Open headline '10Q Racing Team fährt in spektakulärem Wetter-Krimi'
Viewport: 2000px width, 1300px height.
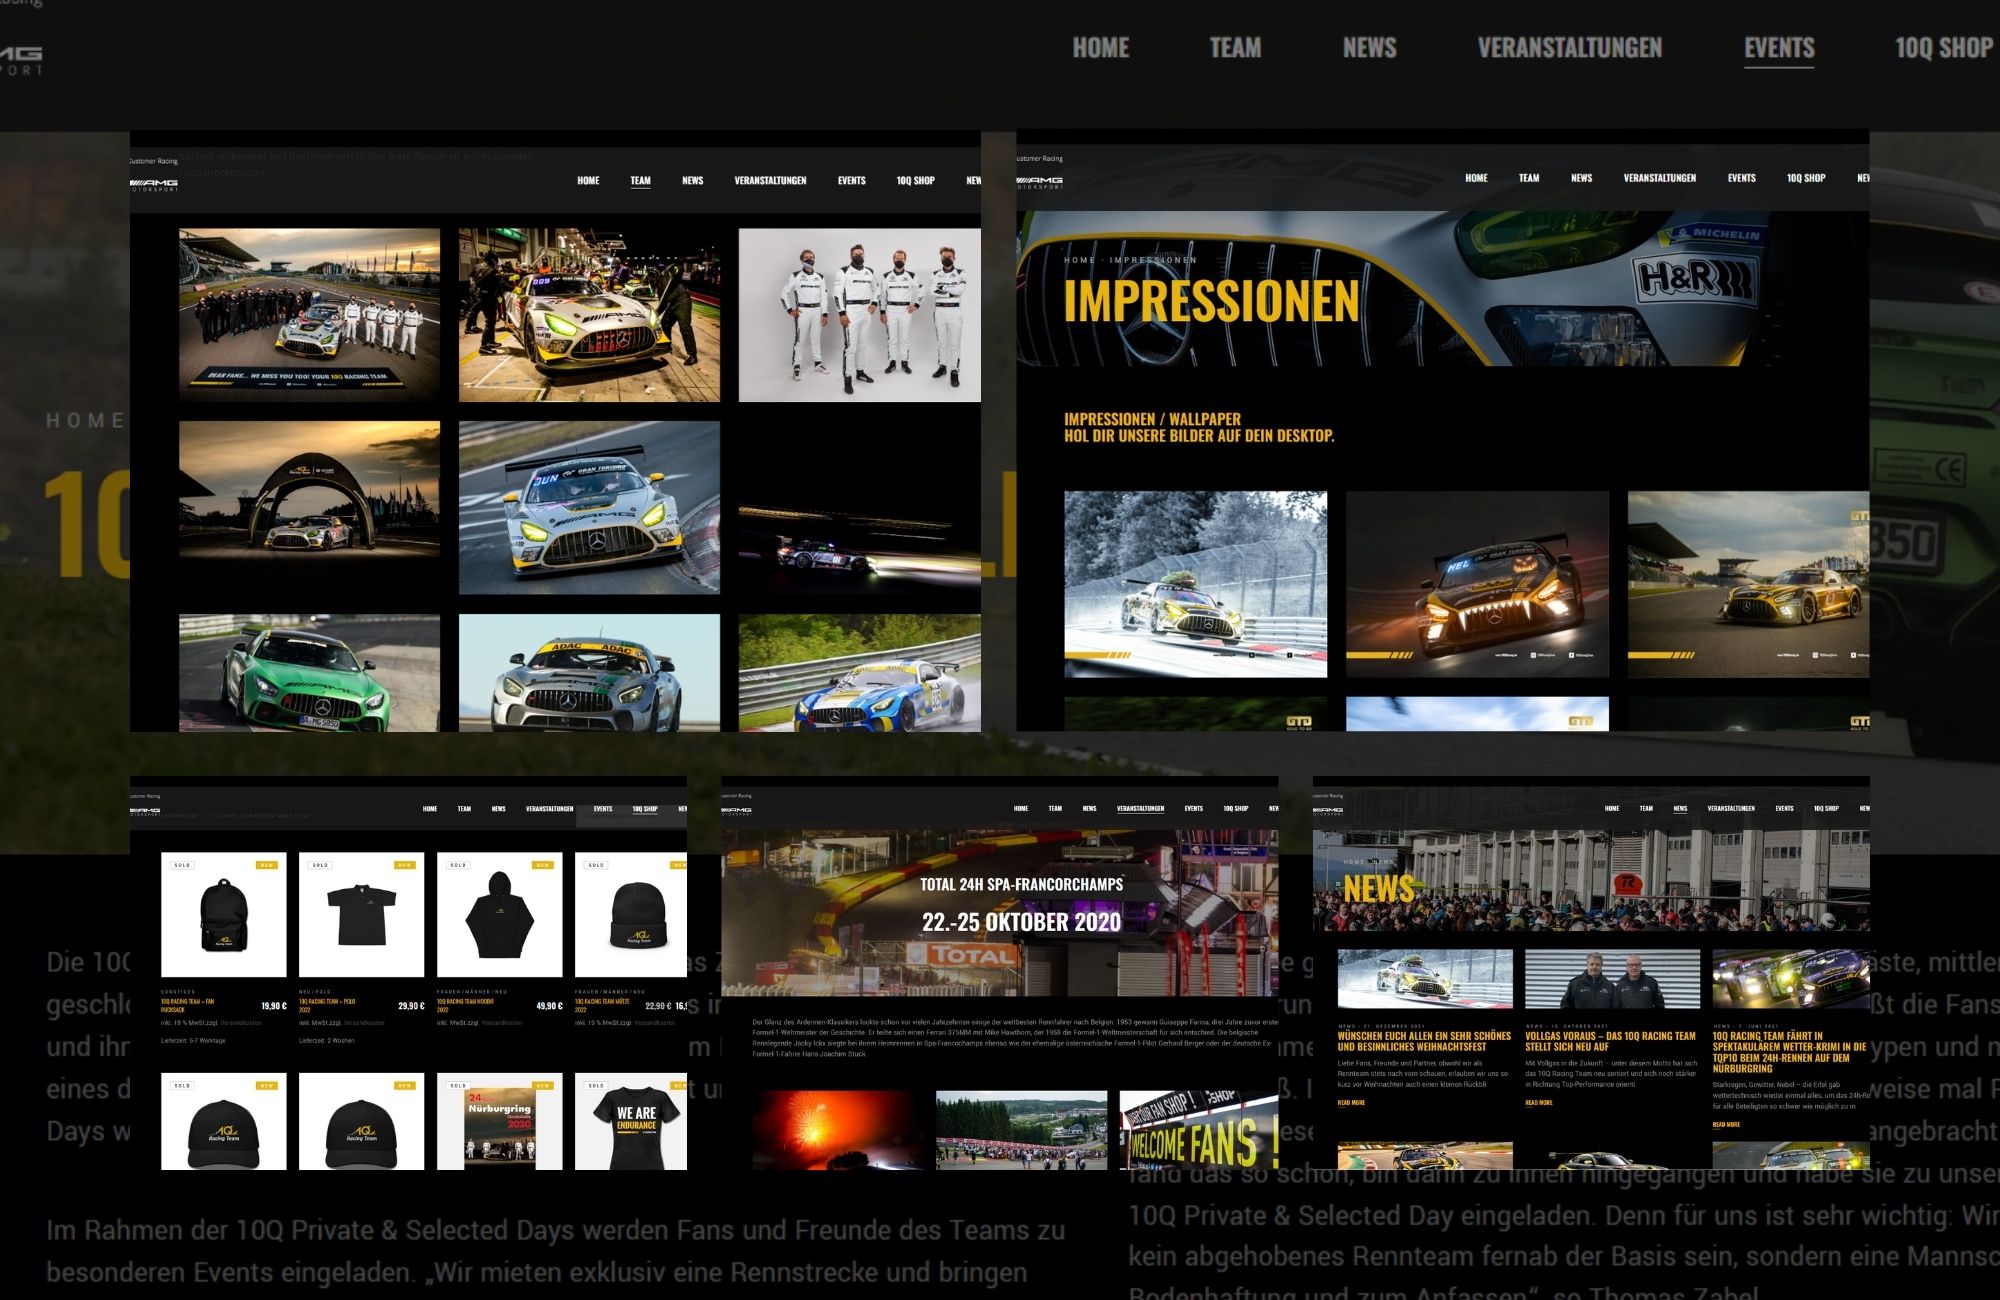[1788, 1052]
